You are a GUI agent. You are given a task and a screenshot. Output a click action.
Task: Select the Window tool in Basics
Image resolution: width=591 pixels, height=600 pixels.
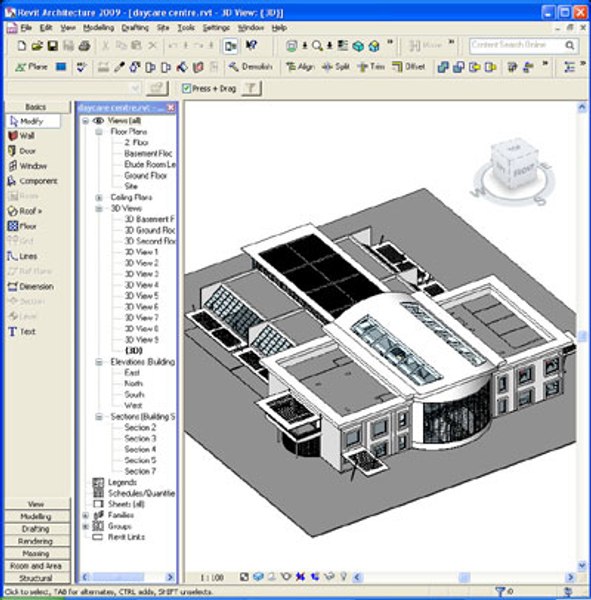pos(28,166)
